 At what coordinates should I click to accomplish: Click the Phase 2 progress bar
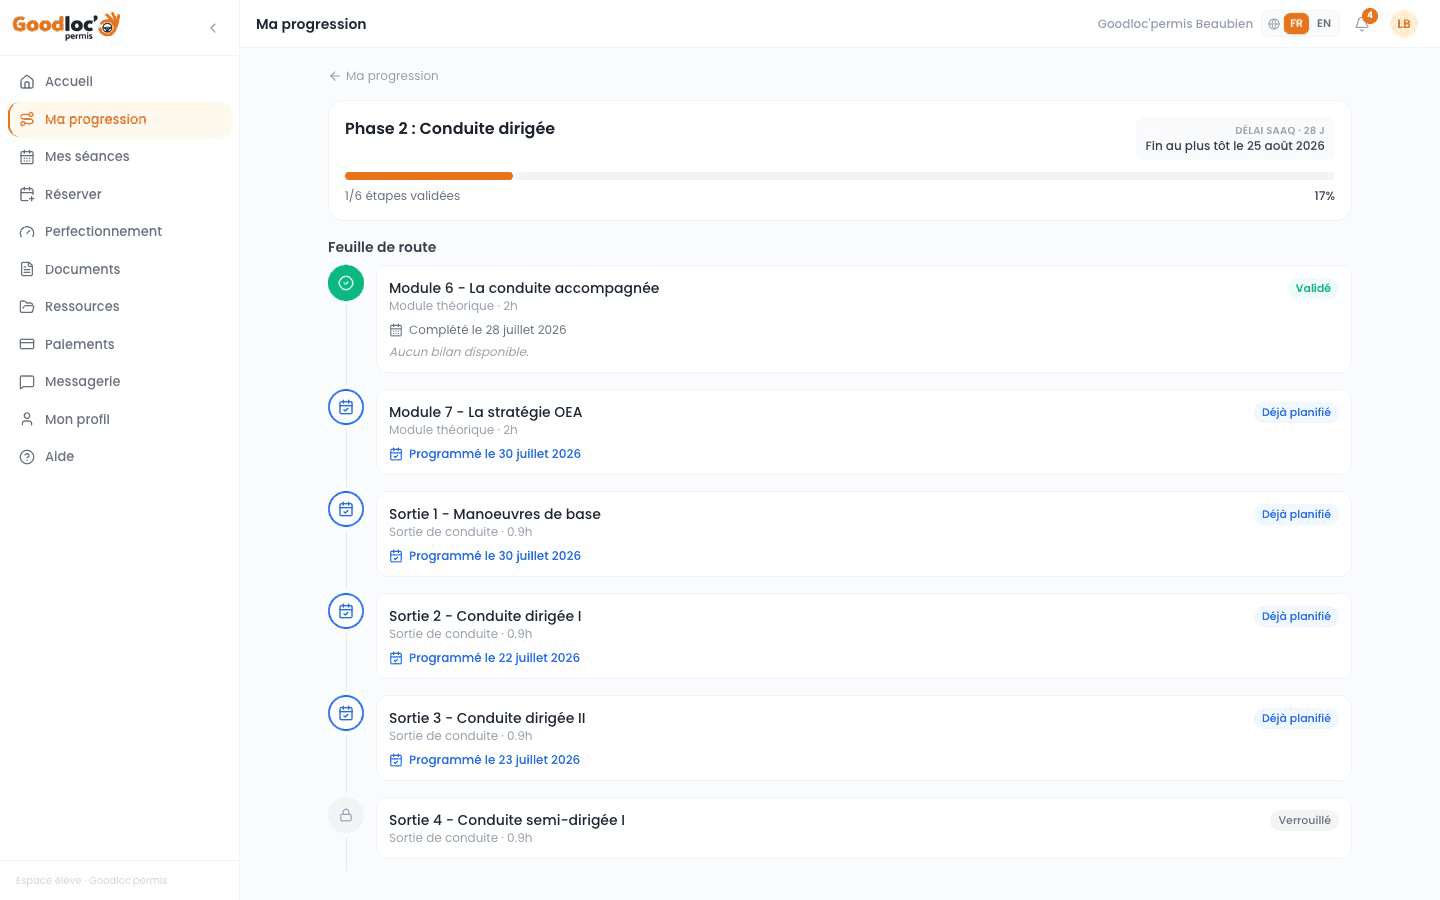(840, 176)
